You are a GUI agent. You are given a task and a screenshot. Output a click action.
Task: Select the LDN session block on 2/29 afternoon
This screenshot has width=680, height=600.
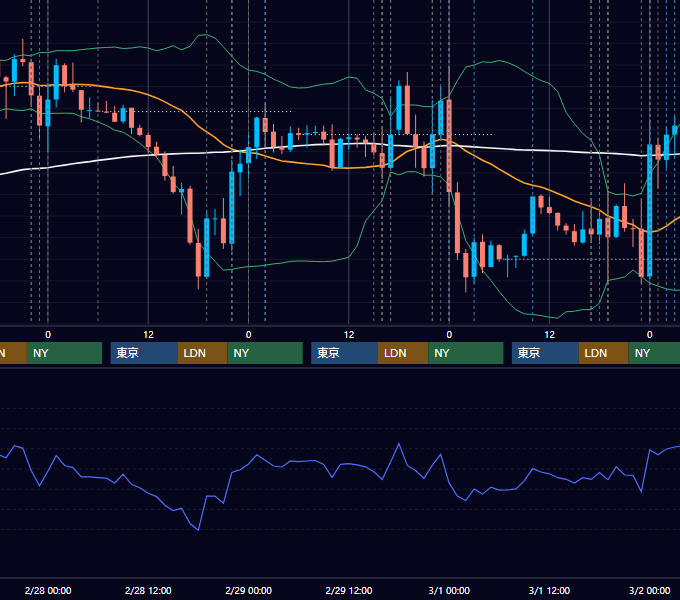pos(403,353)
